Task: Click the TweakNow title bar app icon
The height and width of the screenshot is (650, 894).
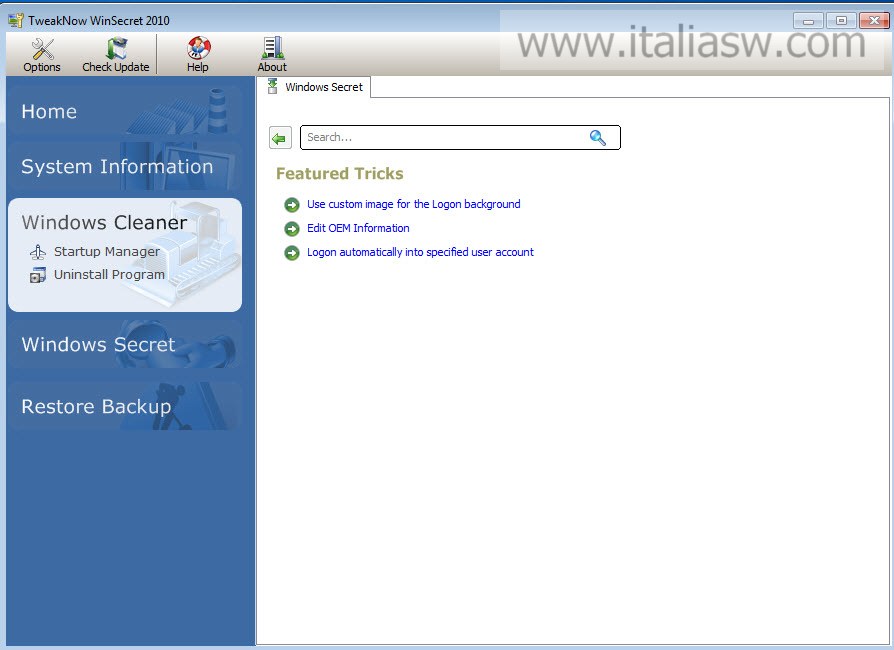Action: click(x=15, y=21)
